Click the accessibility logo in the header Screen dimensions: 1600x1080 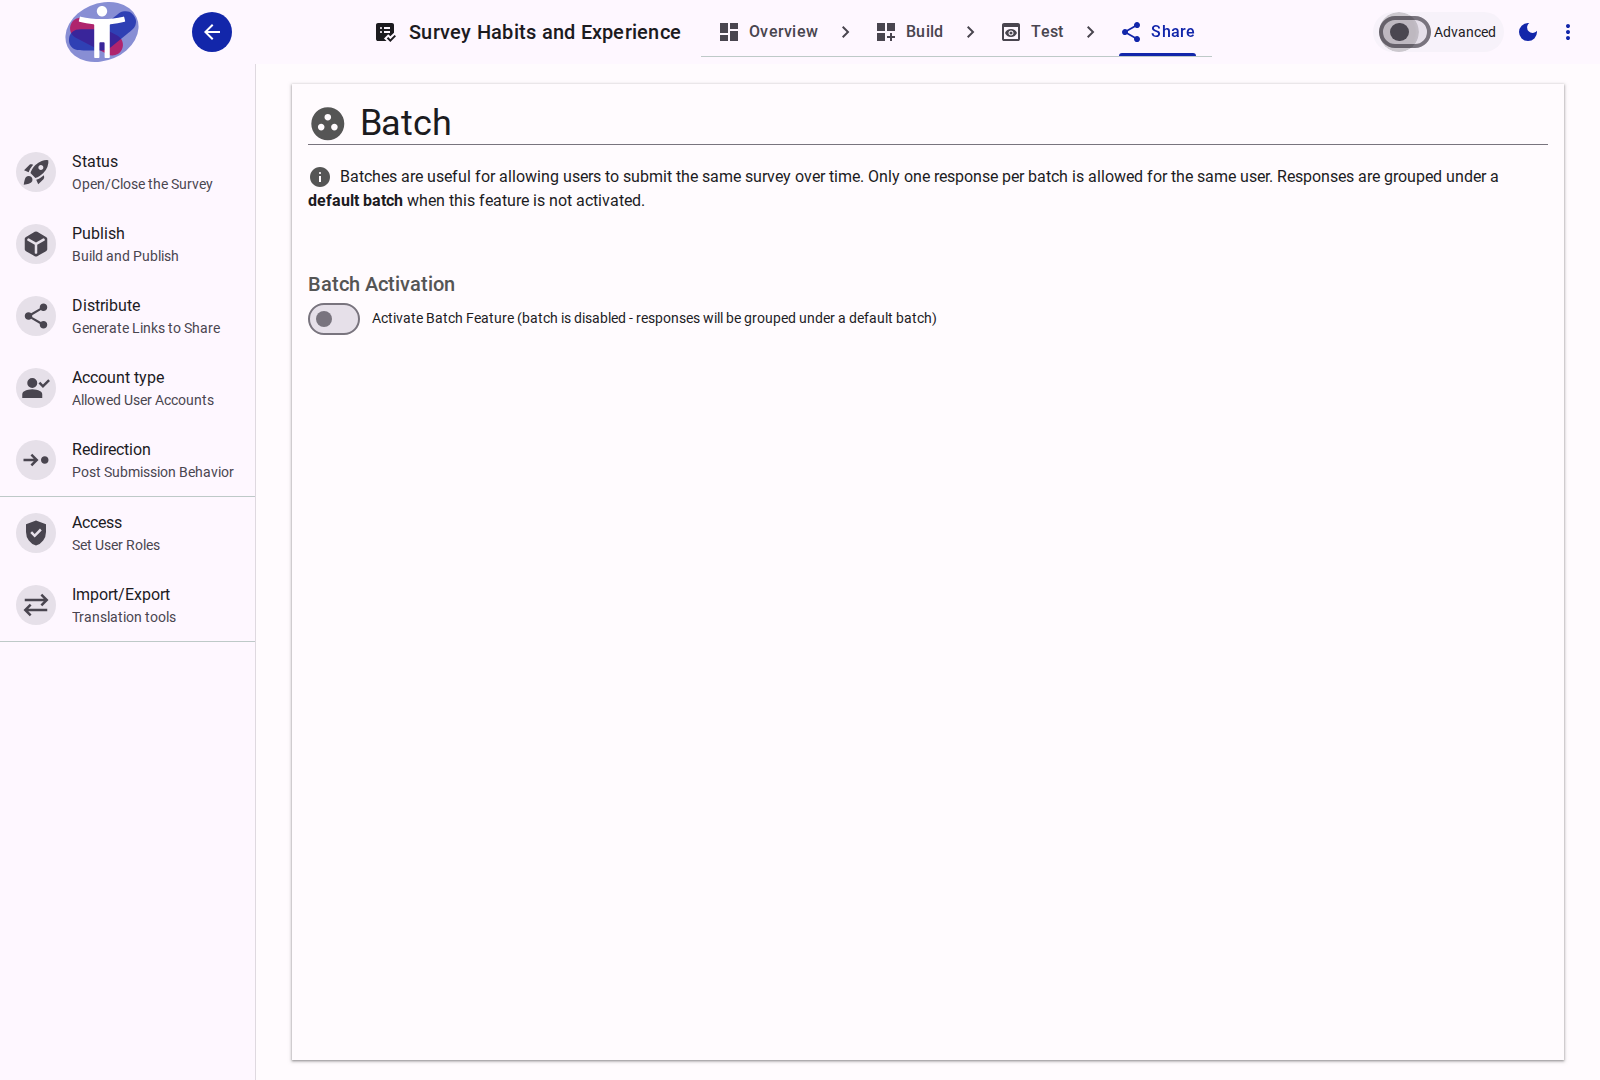102,32
